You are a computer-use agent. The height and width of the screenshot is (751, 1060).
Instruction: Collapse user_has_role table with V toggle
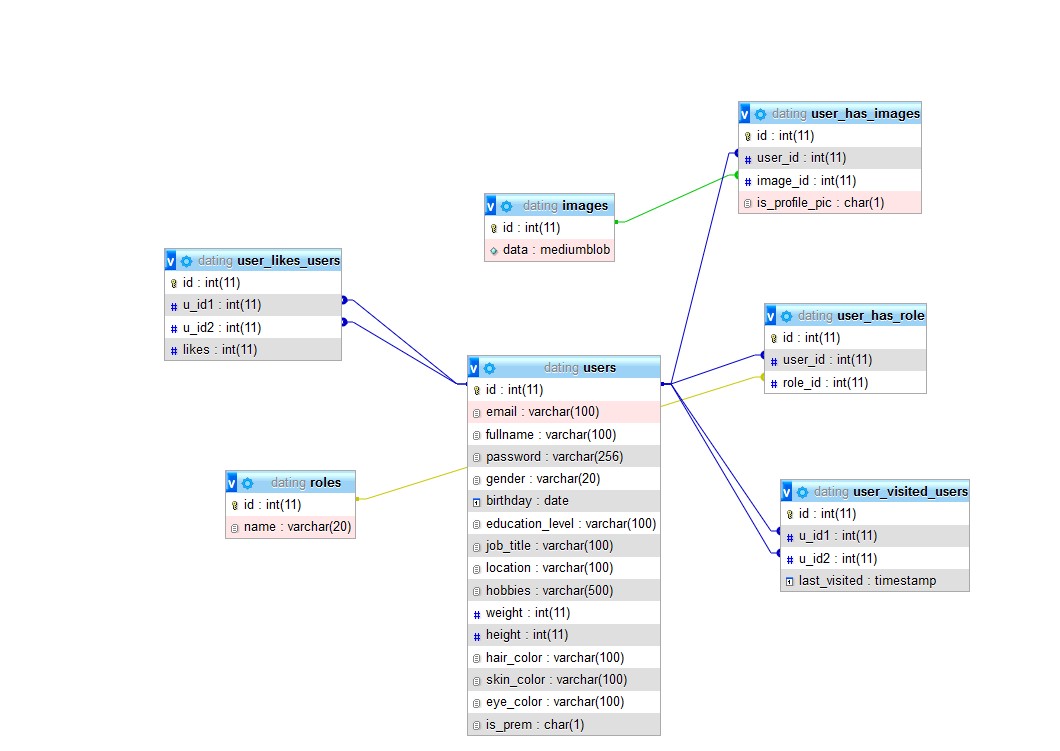point(771,316)
